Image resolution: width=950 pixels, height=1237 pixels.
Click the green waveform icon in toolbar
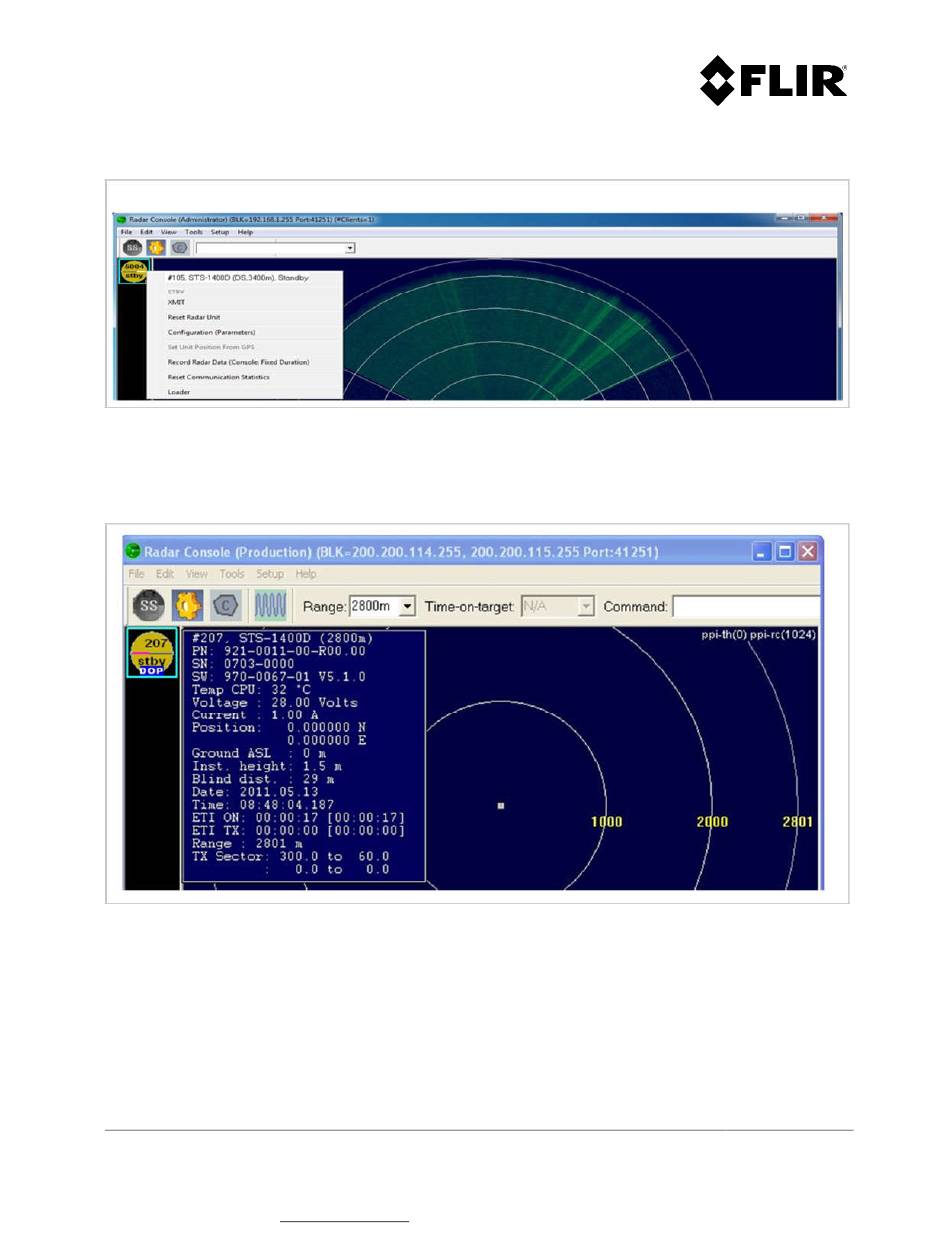tap(271, 606)
